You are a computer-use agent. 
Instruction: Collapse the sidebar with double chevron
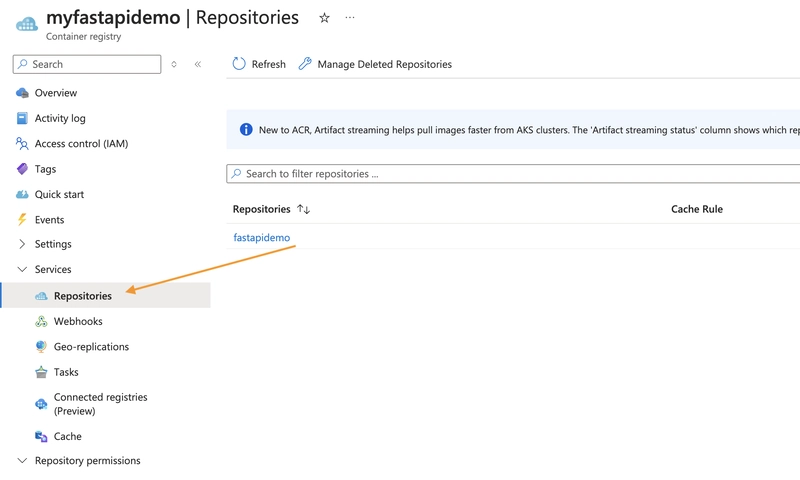tap(198, 64)
